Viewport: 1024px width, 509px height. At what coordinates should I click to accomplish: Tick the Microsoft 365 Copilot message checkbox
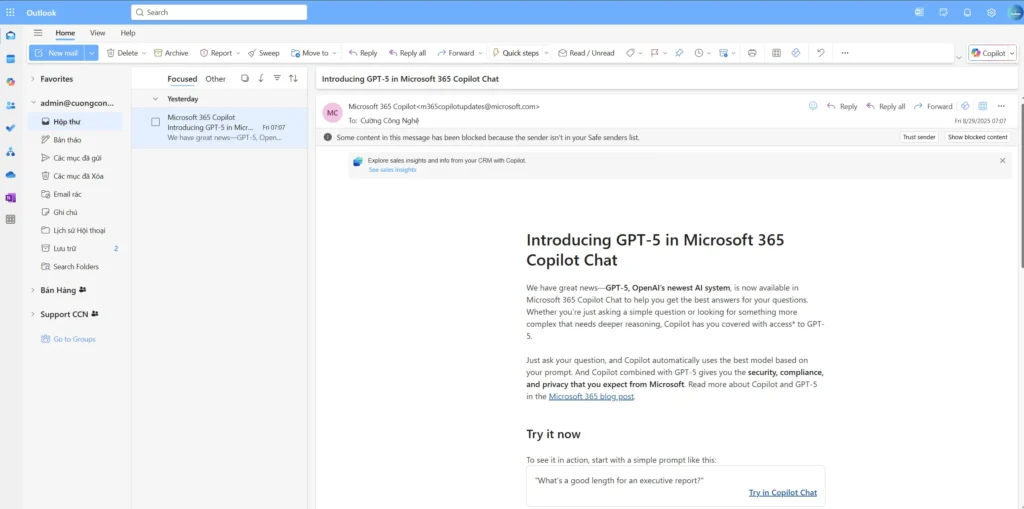(155, 122)
